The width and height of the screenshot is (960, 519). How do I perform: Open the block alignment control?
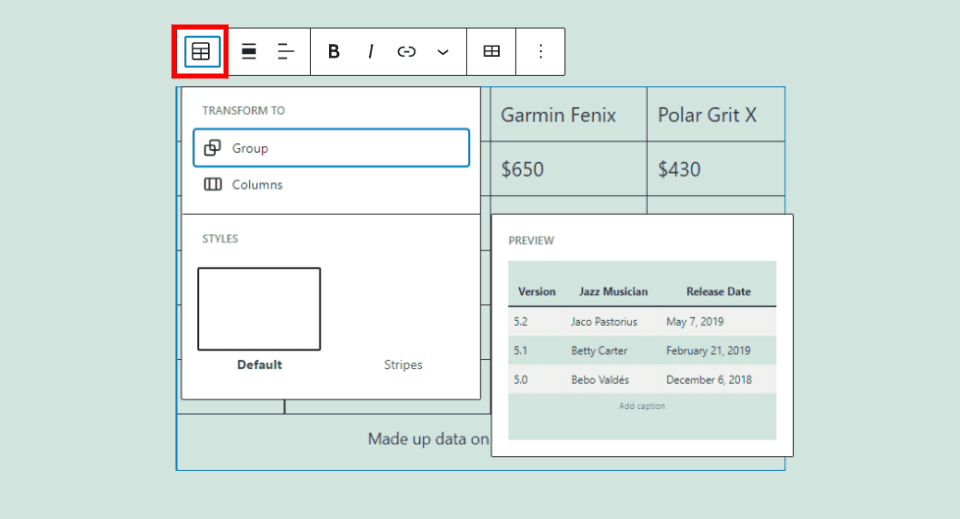tap(249, 52)
